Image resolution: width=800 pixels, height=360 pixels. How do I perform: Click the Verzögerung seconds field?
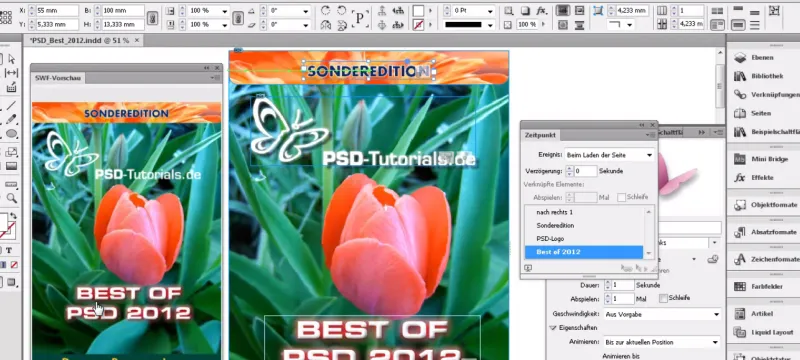(x=585, y=171)
